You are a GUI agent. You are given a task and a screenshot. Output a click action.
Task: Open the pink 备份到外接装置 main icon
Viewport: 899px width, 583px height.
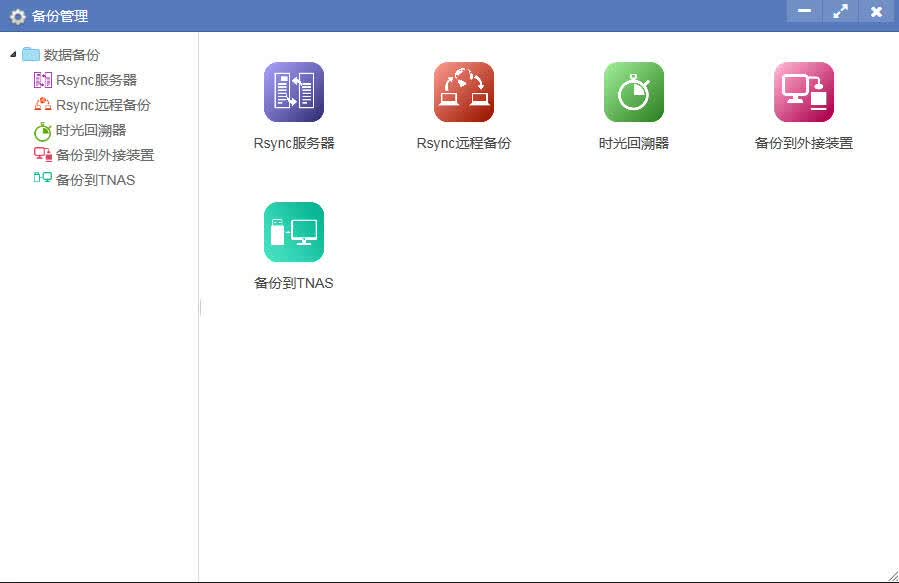pyautogui.click(x=804, y=92)
